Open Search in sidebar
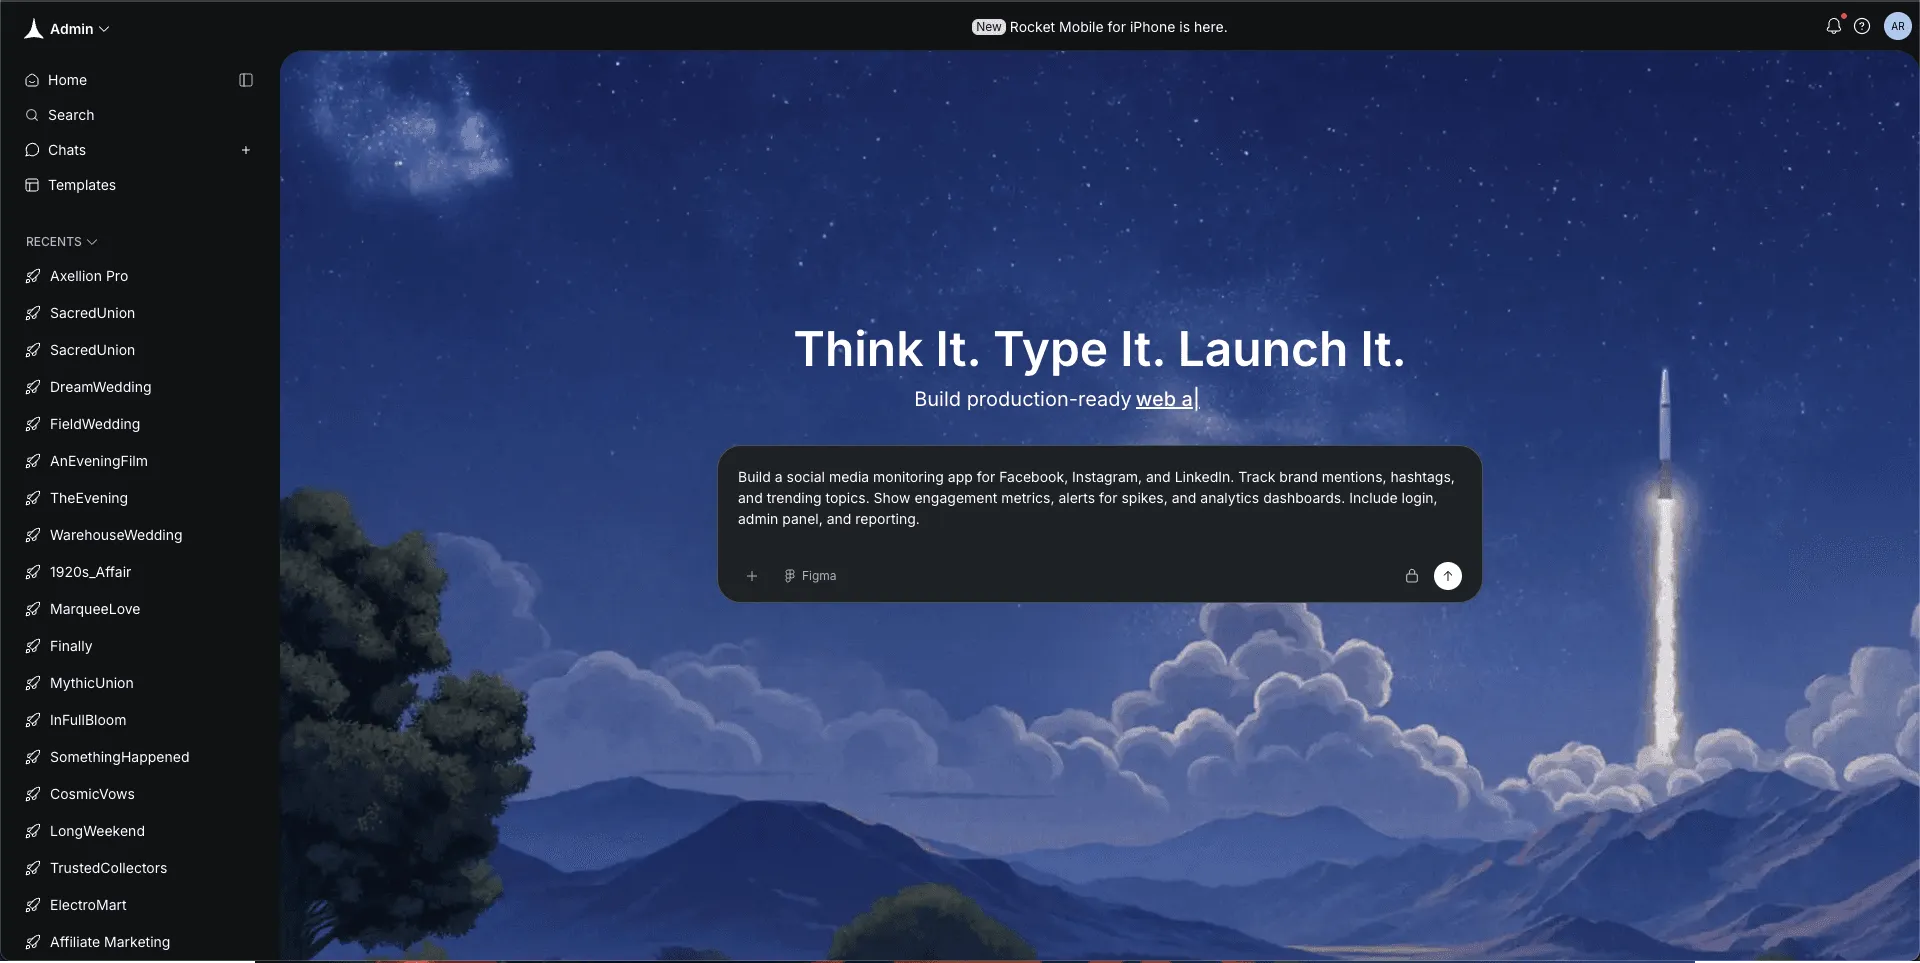 [x=71, y=115]
